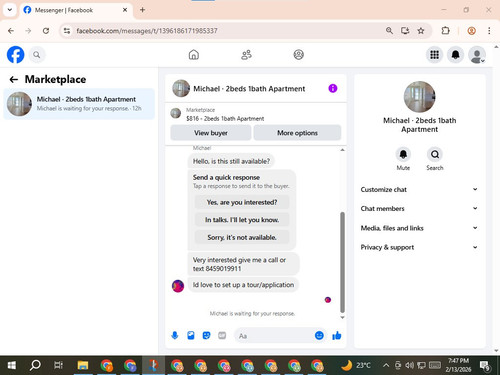Click the $816 2beds 1bath listing link

[x=225, y=118]
